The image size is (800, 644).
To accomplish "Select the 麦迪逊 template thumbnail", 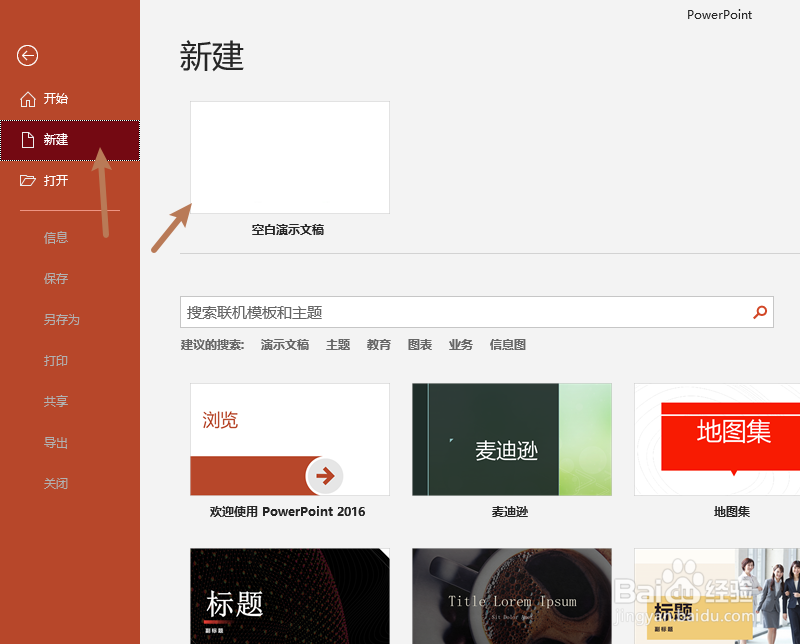I will [512, 439].
